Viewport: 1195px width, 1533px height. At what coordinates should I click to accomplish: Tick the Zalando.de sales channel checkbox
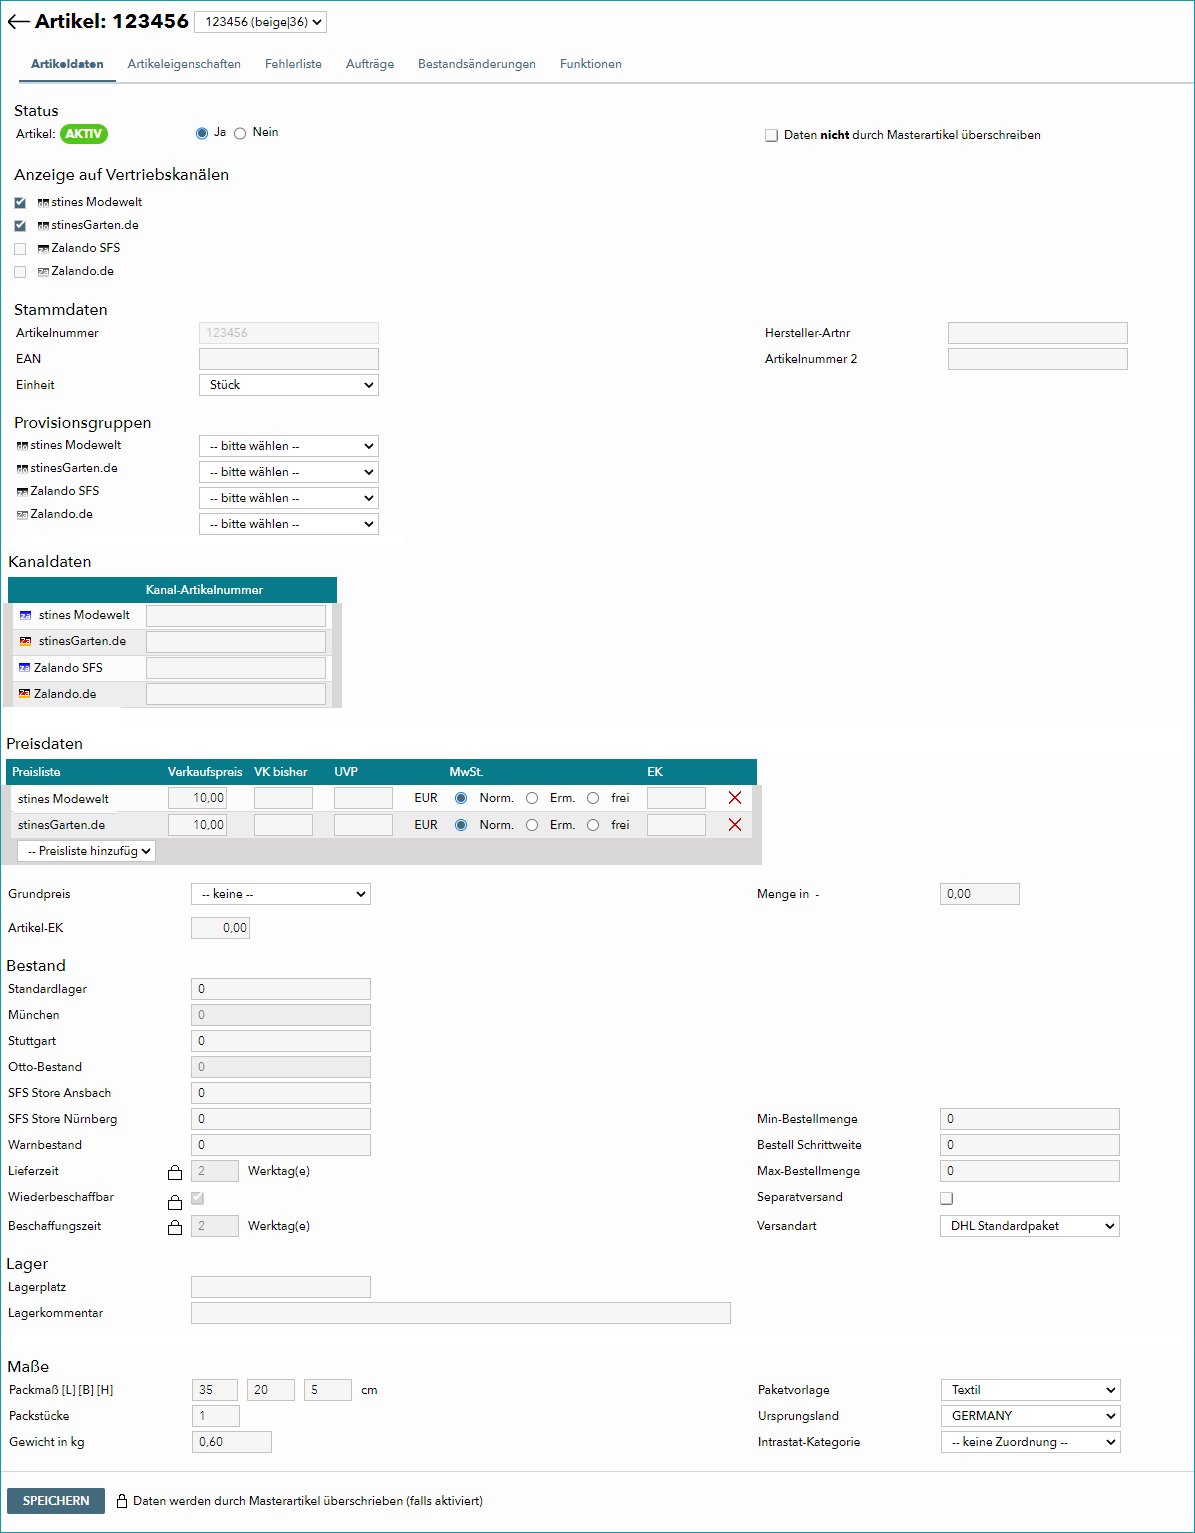[20, 272]
